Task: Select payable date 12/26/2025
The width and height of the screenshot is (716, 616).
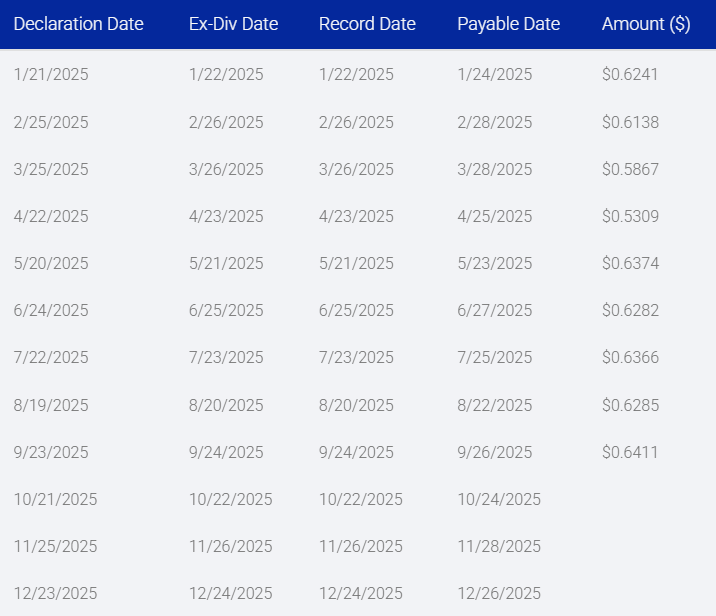Action: coord(499,593)
